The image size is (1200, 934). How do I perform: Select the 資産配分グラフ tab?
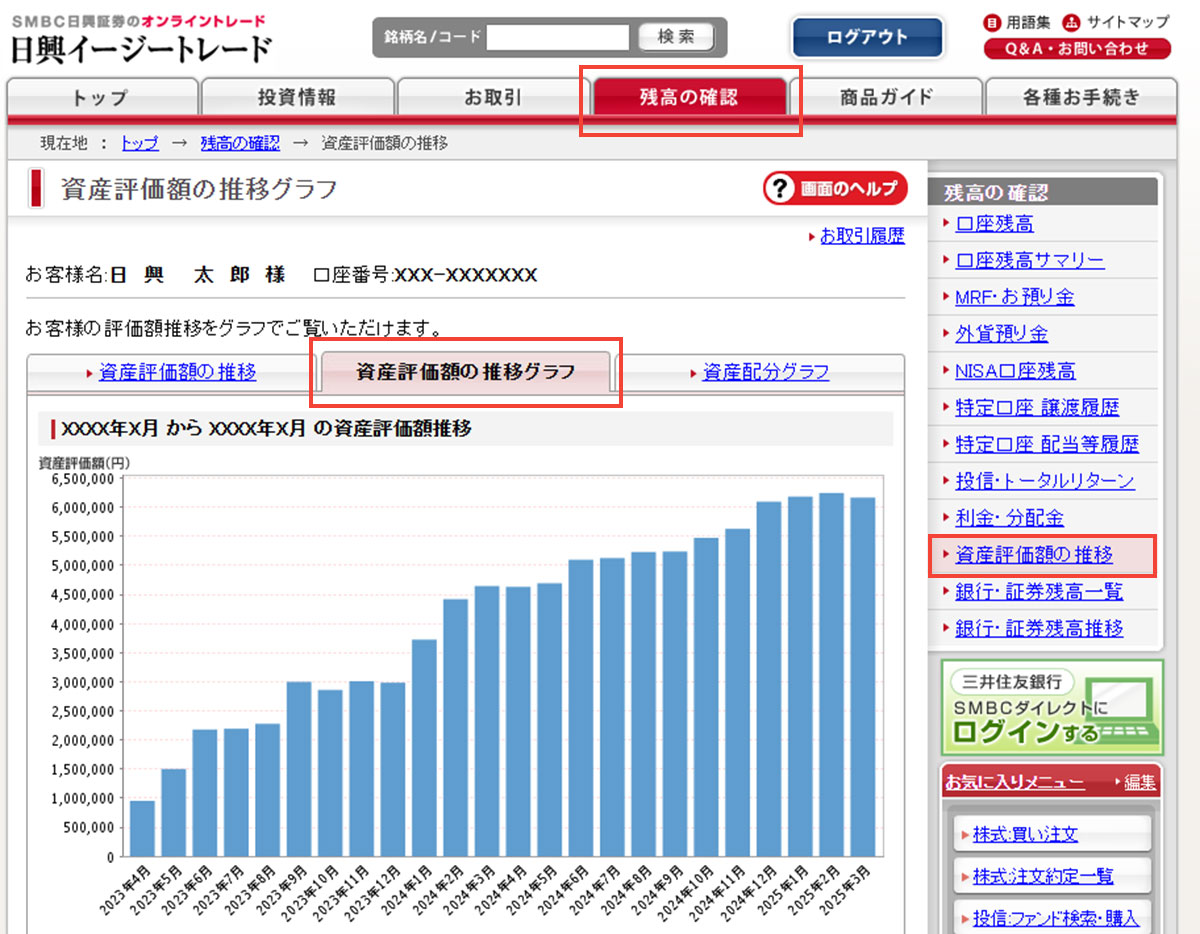click(x=765, y=373)
